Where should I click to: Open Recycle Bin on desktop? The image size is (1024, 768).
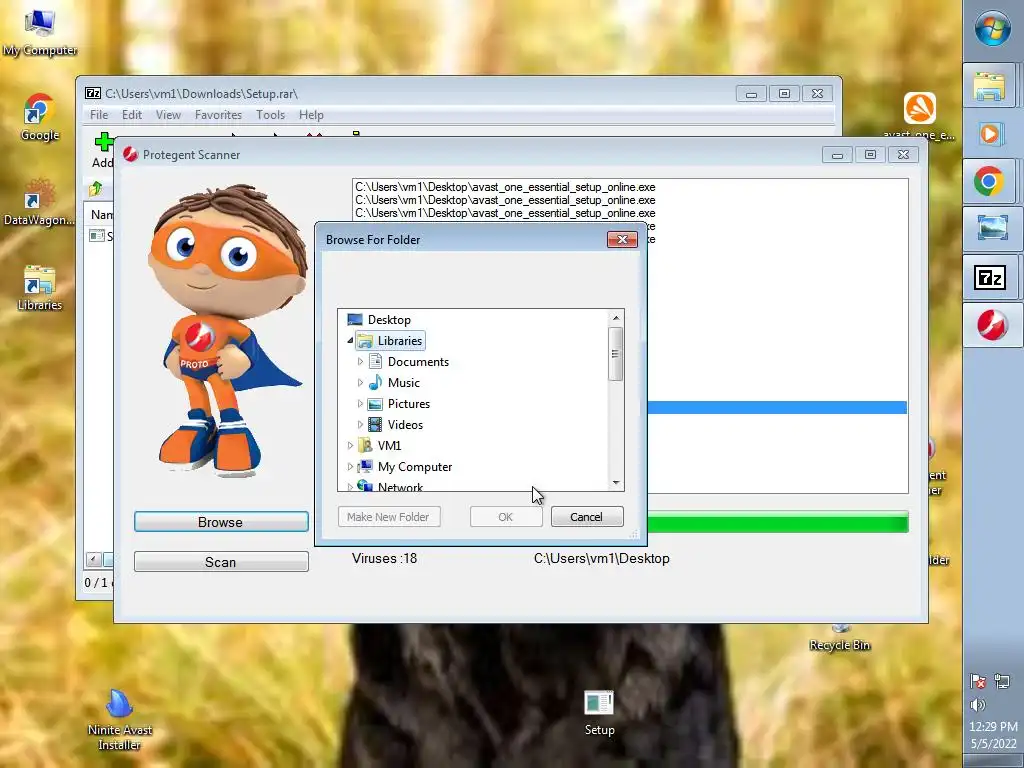840,638
